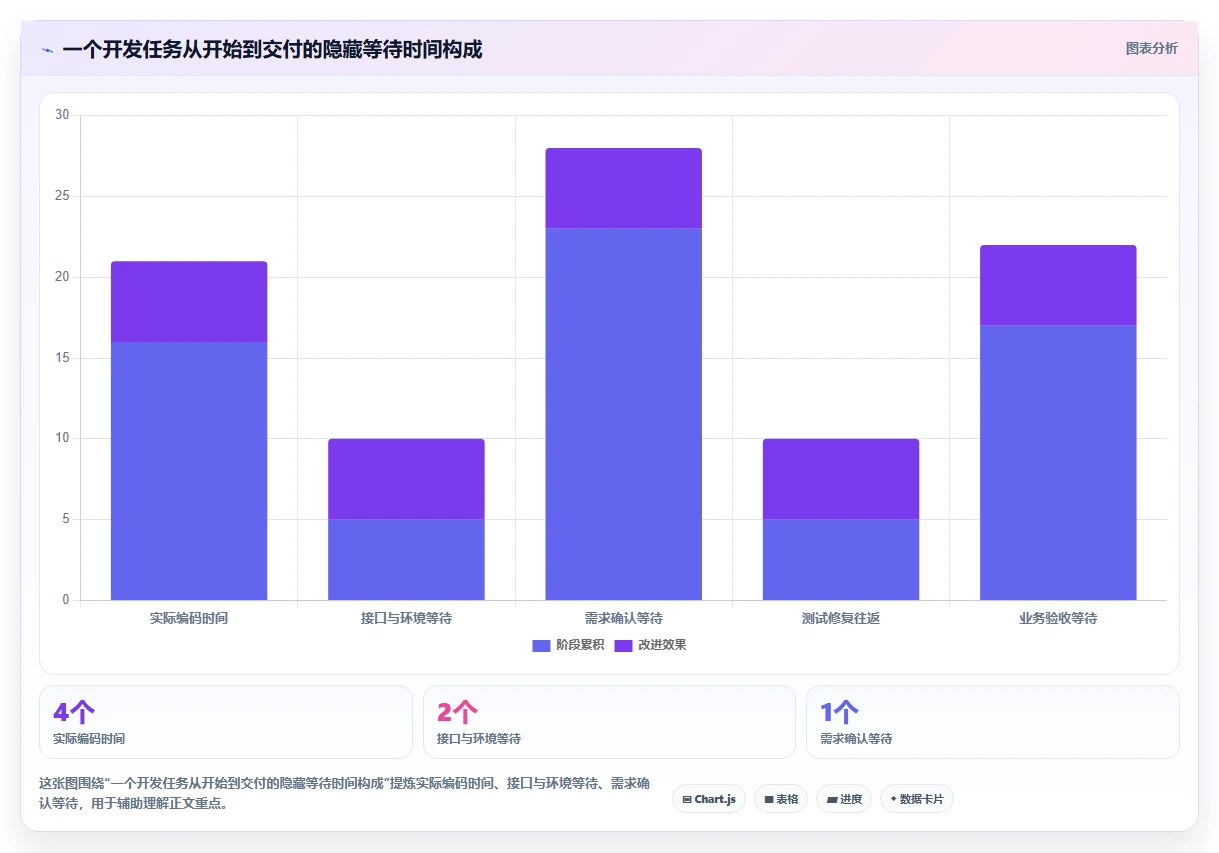Toggle the 阶段累积 legend entry
The image size is (1219, 853).
[568, 645]
